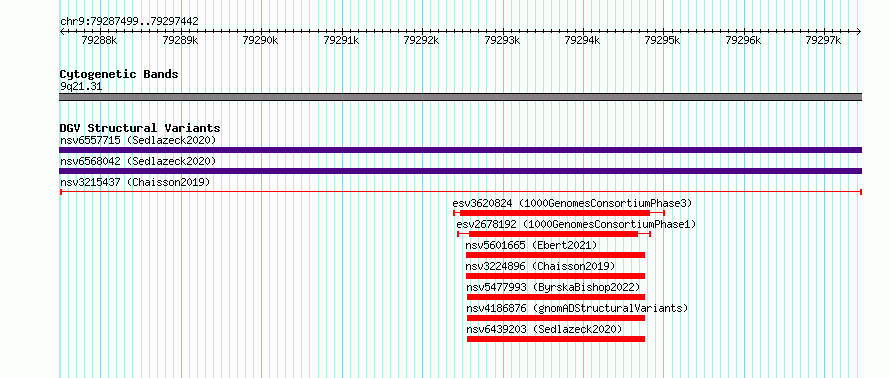
Task: Open esv3620824 (1000GenomesConsortiumPhase3) label
Action: [572, 203]
